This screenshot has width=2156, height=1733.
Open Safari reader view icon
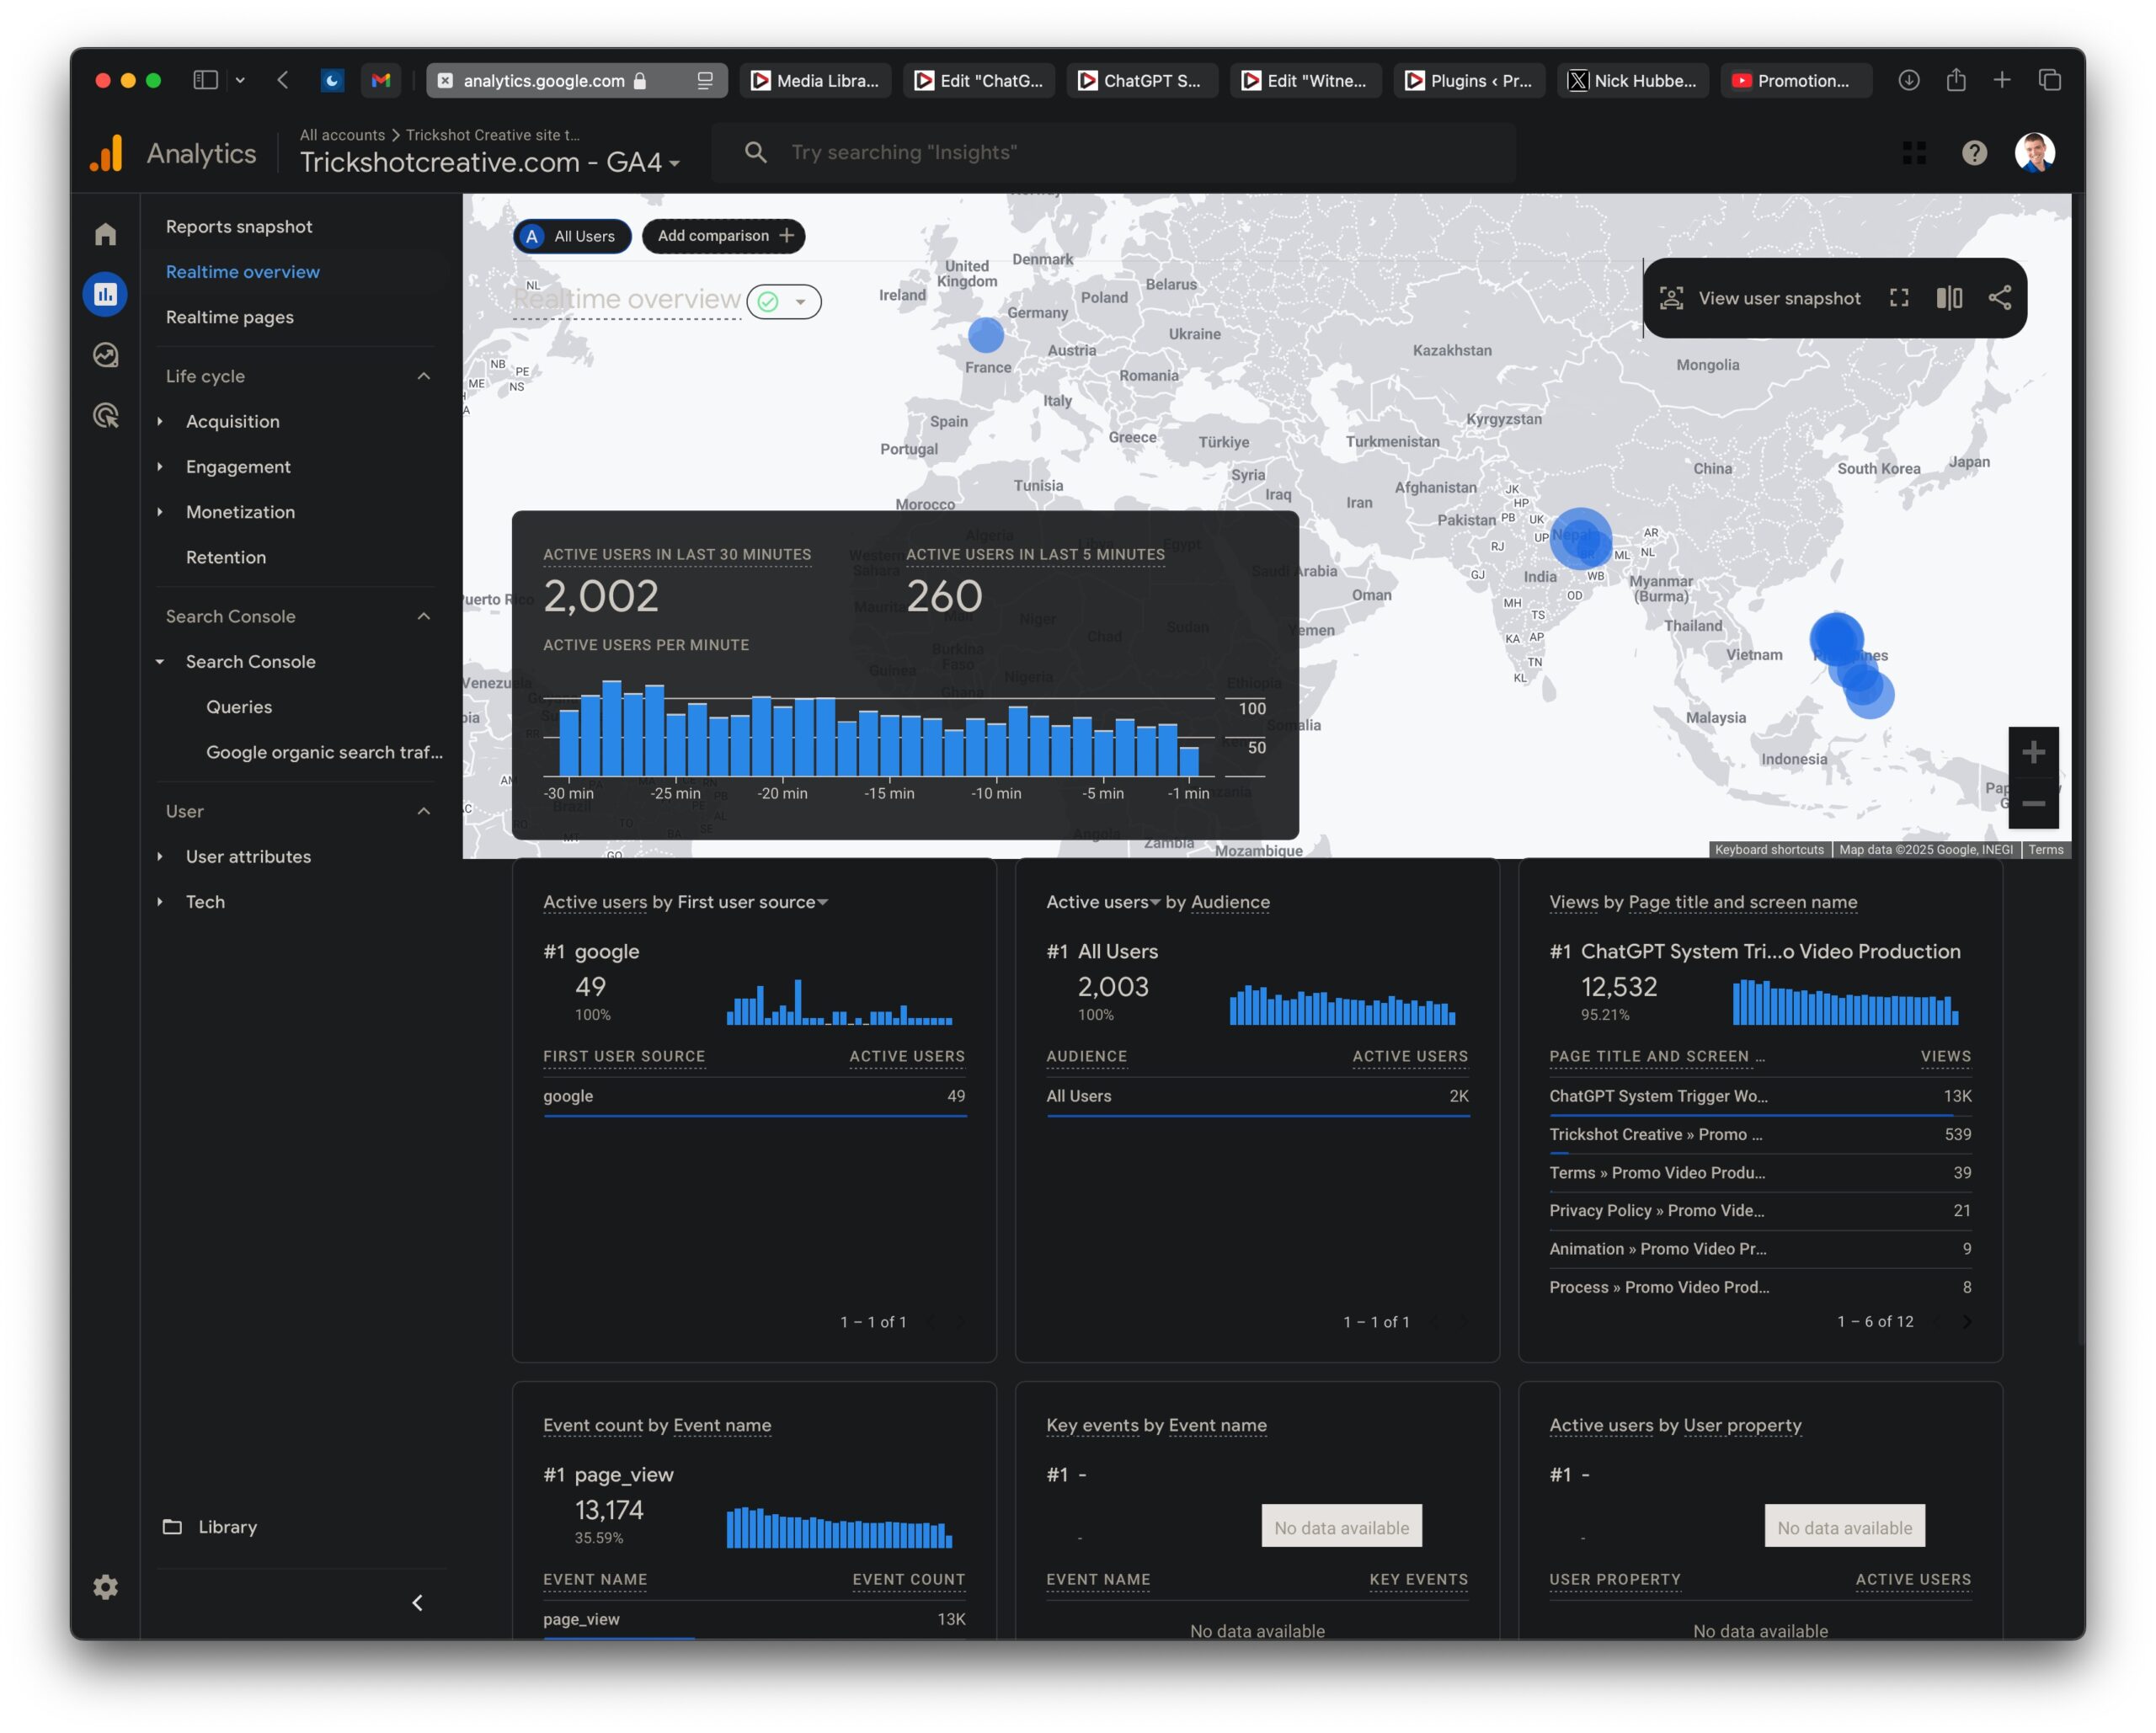[705, 81]
